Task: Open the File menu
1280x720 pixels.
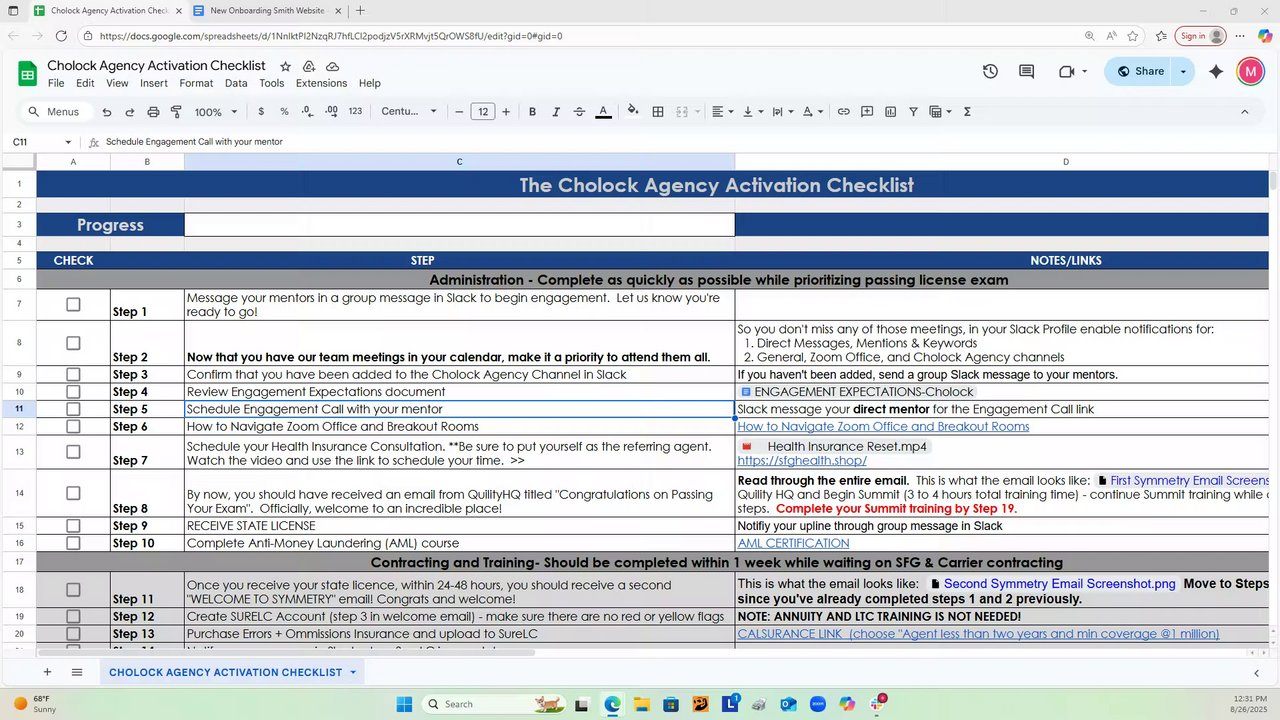Action: click(56, 83)
